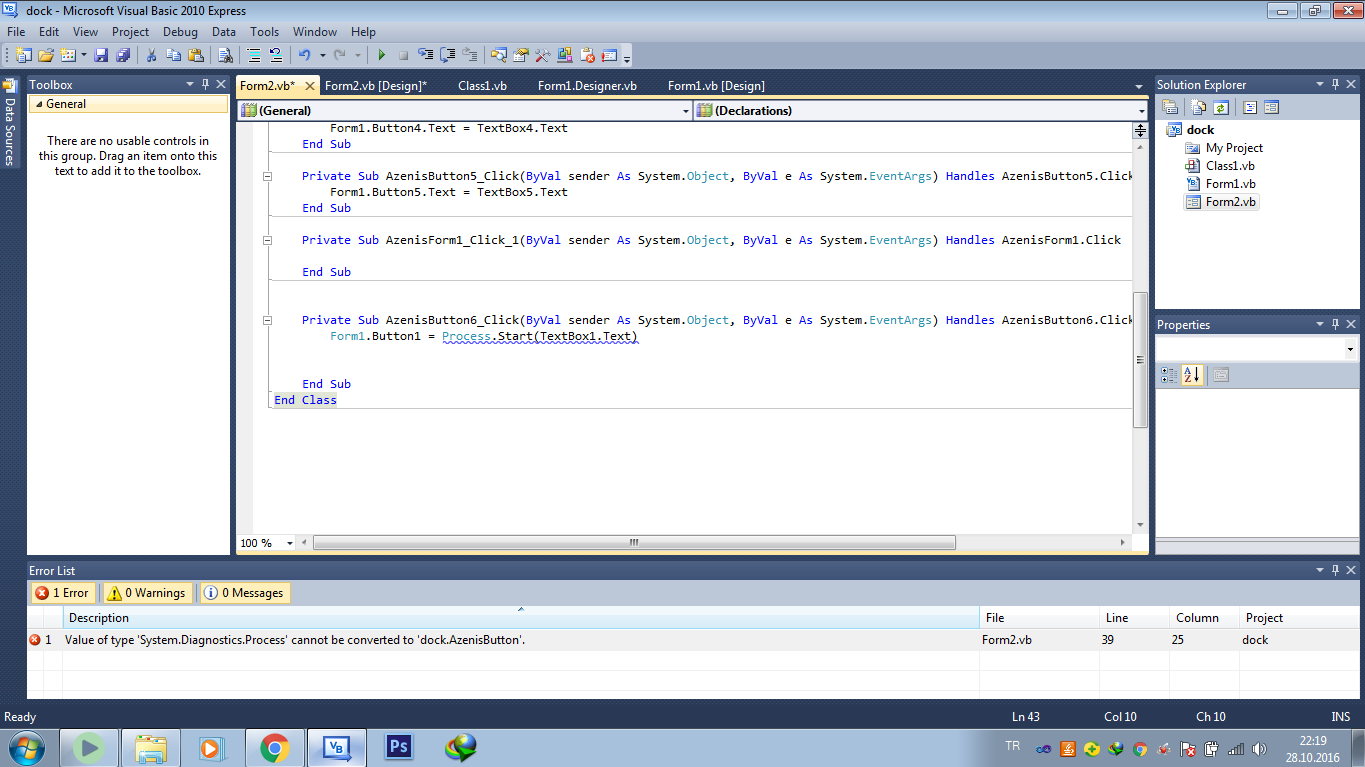
Task: Toggle auto-hide pin on the Toolbox panel
Action: point(206,85)
